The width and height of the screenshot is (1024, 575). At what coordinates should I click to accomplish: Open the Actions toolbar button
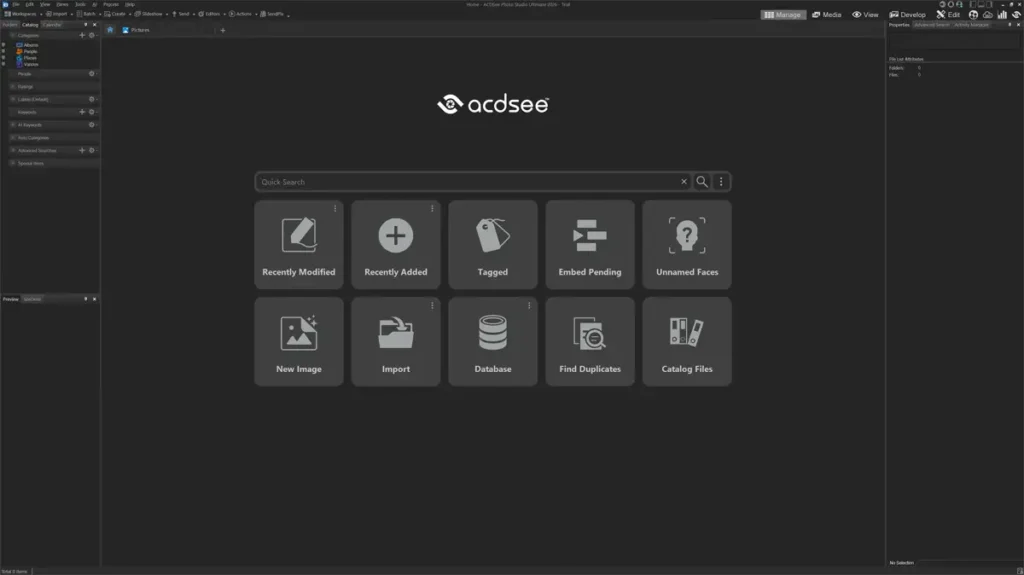coord(241,14)
